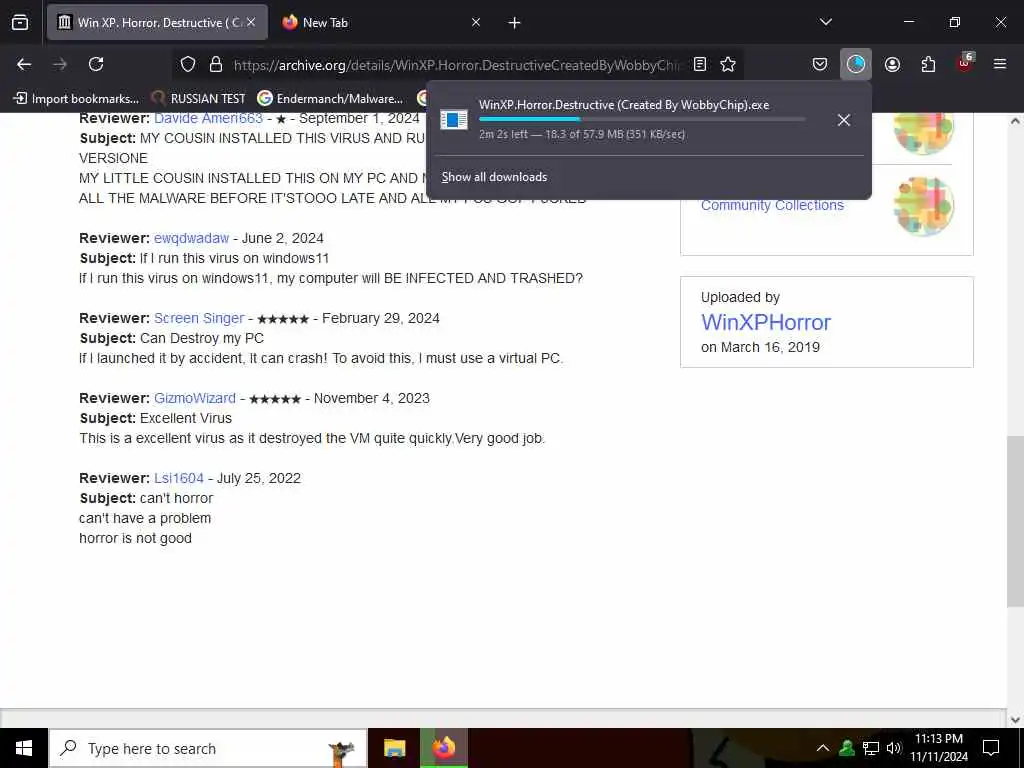Image resolution: width=1024 pixels, height=768 pixels.
Task: Open the uBlock extension icon with badge
Action: tap(965, 63)
